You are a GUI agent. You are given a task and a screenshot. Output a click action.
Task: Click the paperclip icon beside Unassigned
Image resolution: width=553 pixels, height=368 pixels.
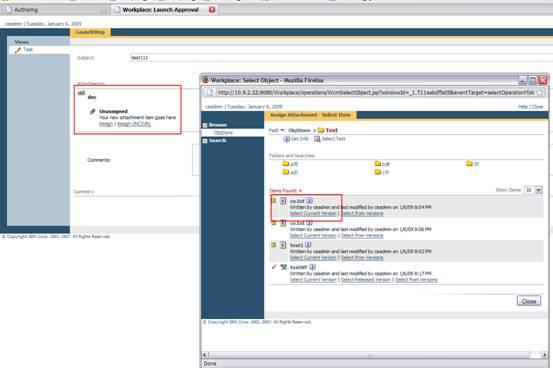pyautogui.click(x=92, y=111)
